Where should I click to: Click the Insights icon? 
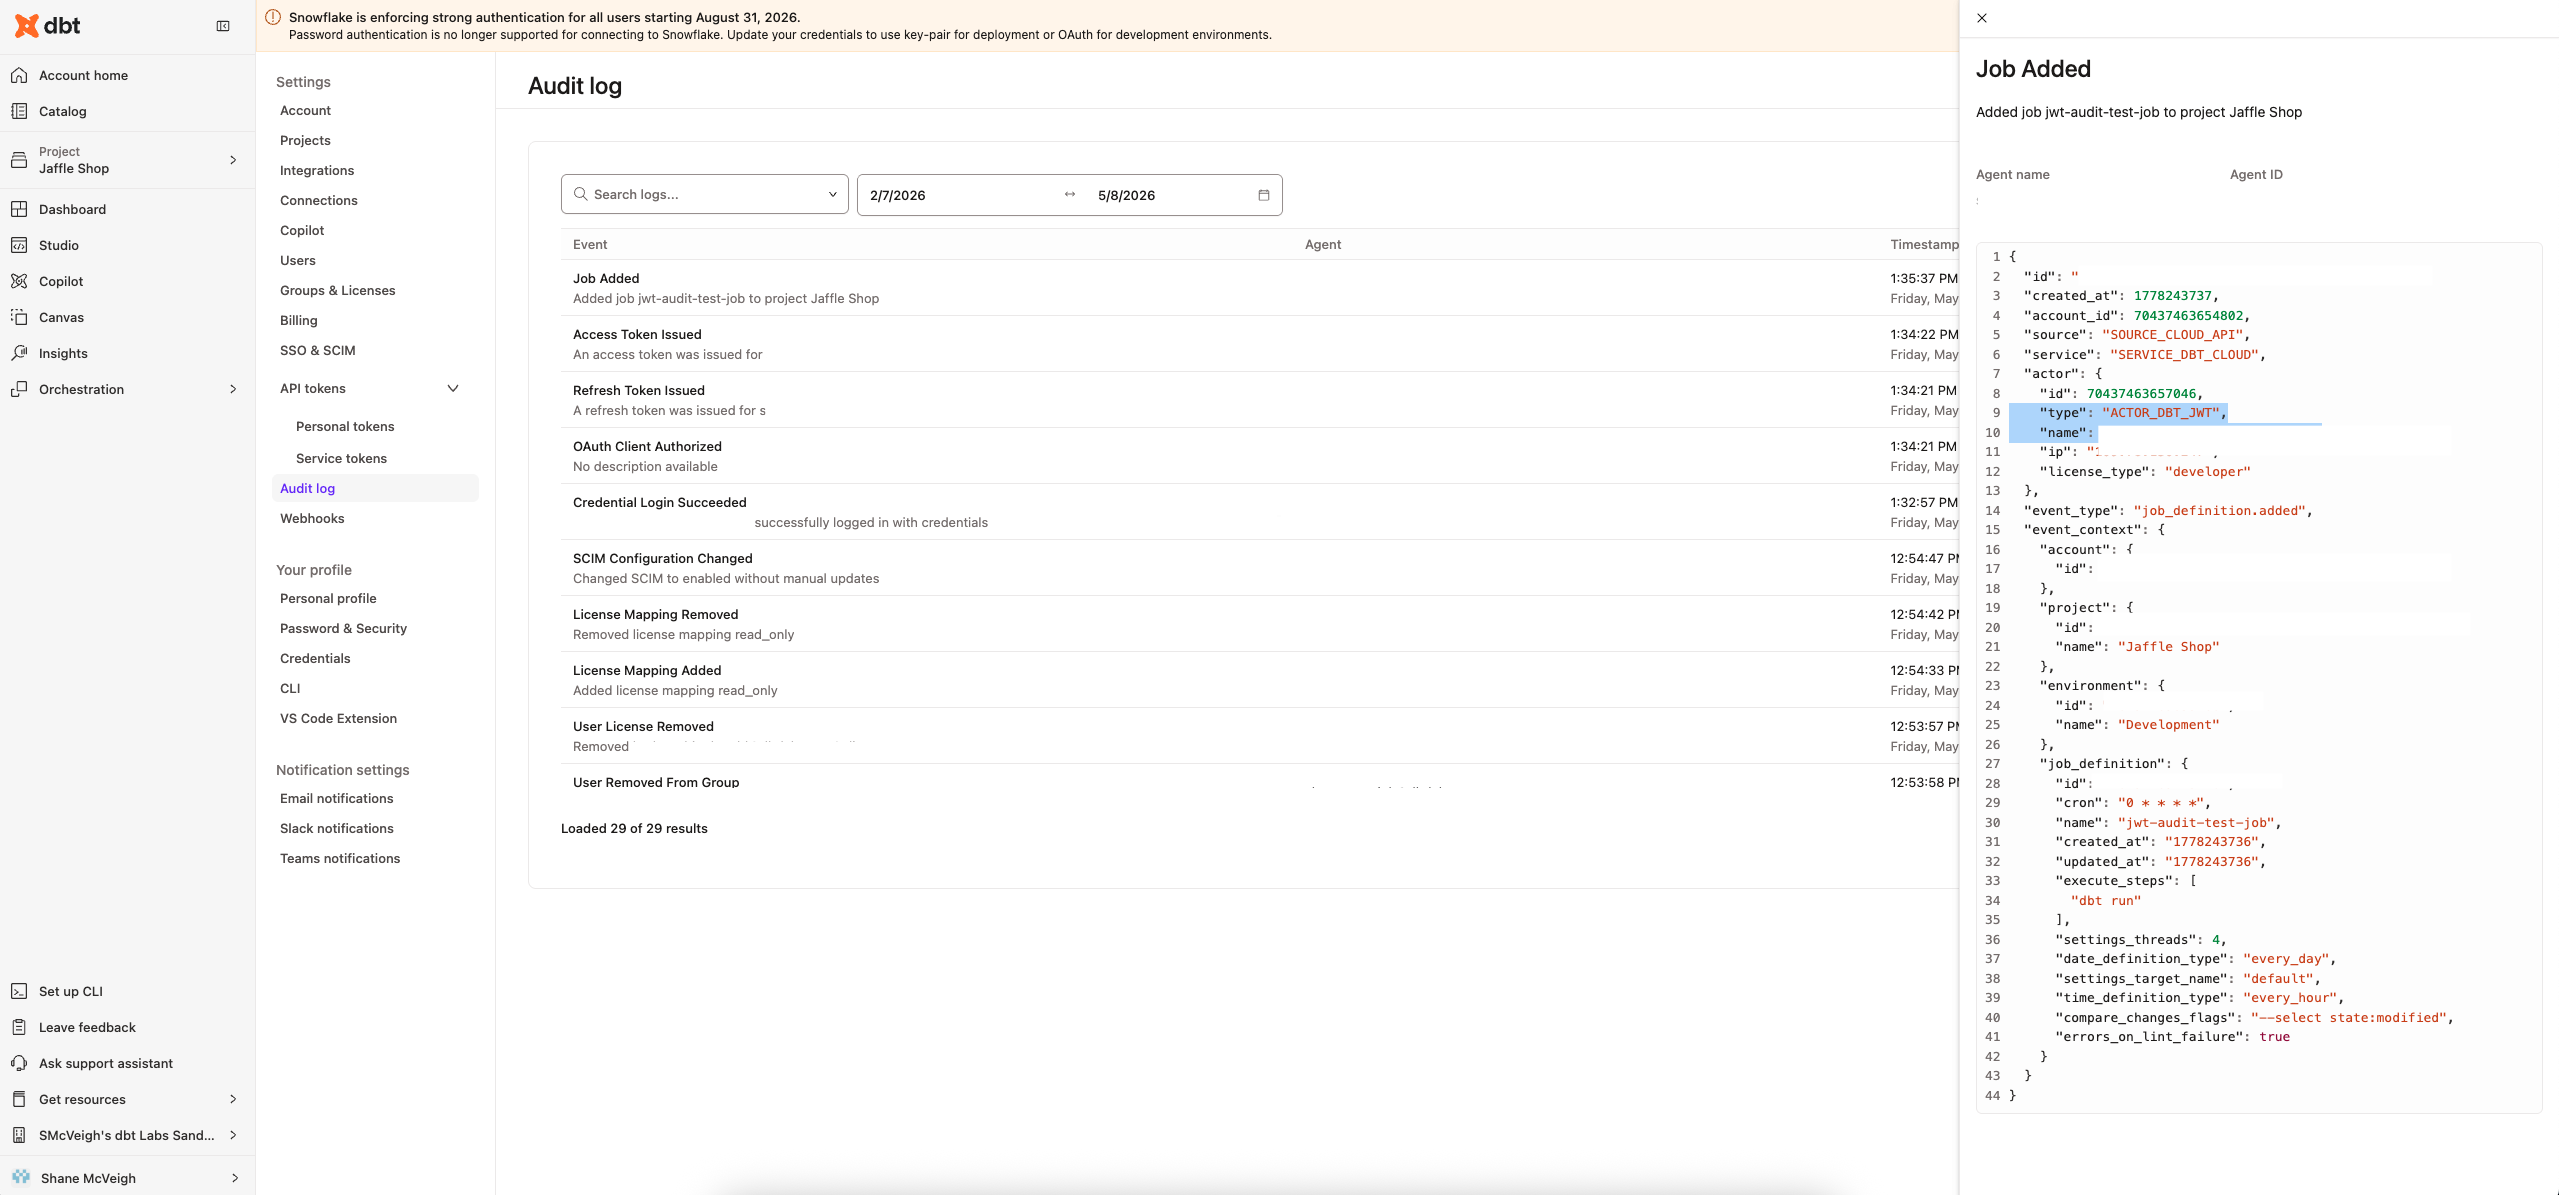(x=19, y=353)
